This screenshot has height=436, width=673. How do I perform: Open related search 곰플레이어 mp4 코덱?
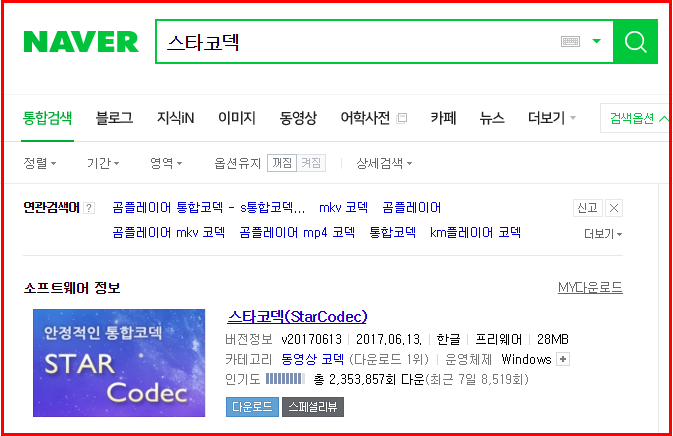tap(297, 233)
